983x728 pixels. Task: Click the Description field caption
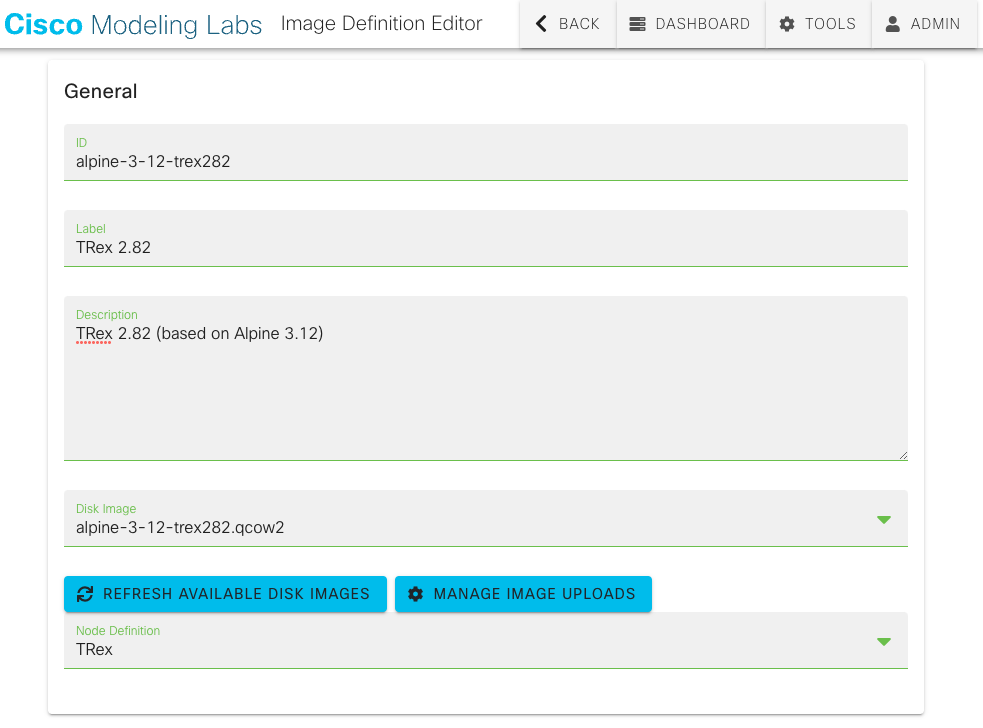[x=107, y=315]
